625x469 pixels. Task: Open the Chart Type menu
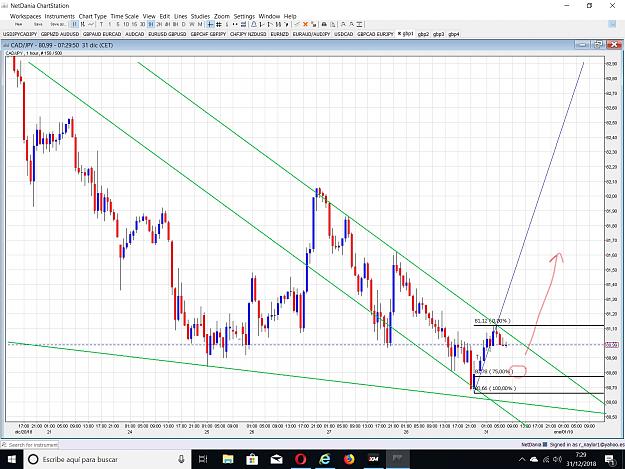[x=92, y=16]
